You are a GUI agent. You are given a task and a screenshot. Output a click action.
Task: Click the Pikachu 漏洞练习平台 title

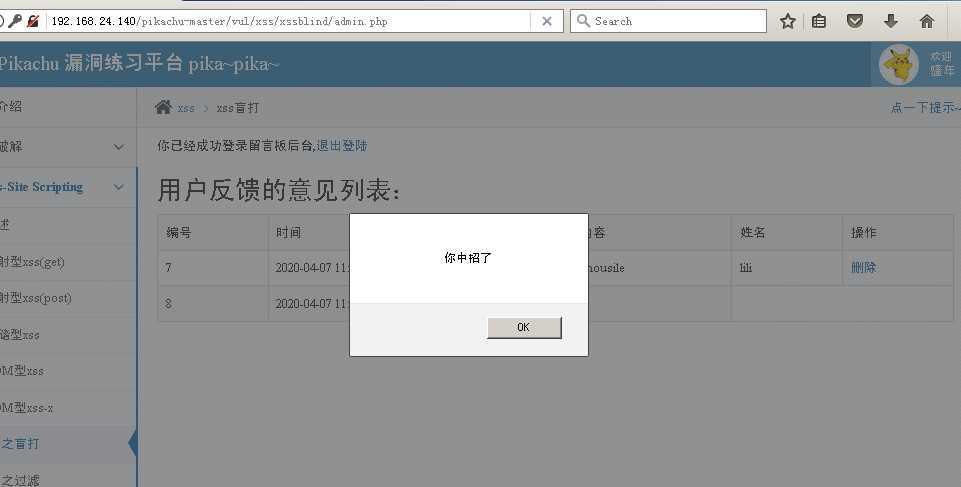coord(139,64)
